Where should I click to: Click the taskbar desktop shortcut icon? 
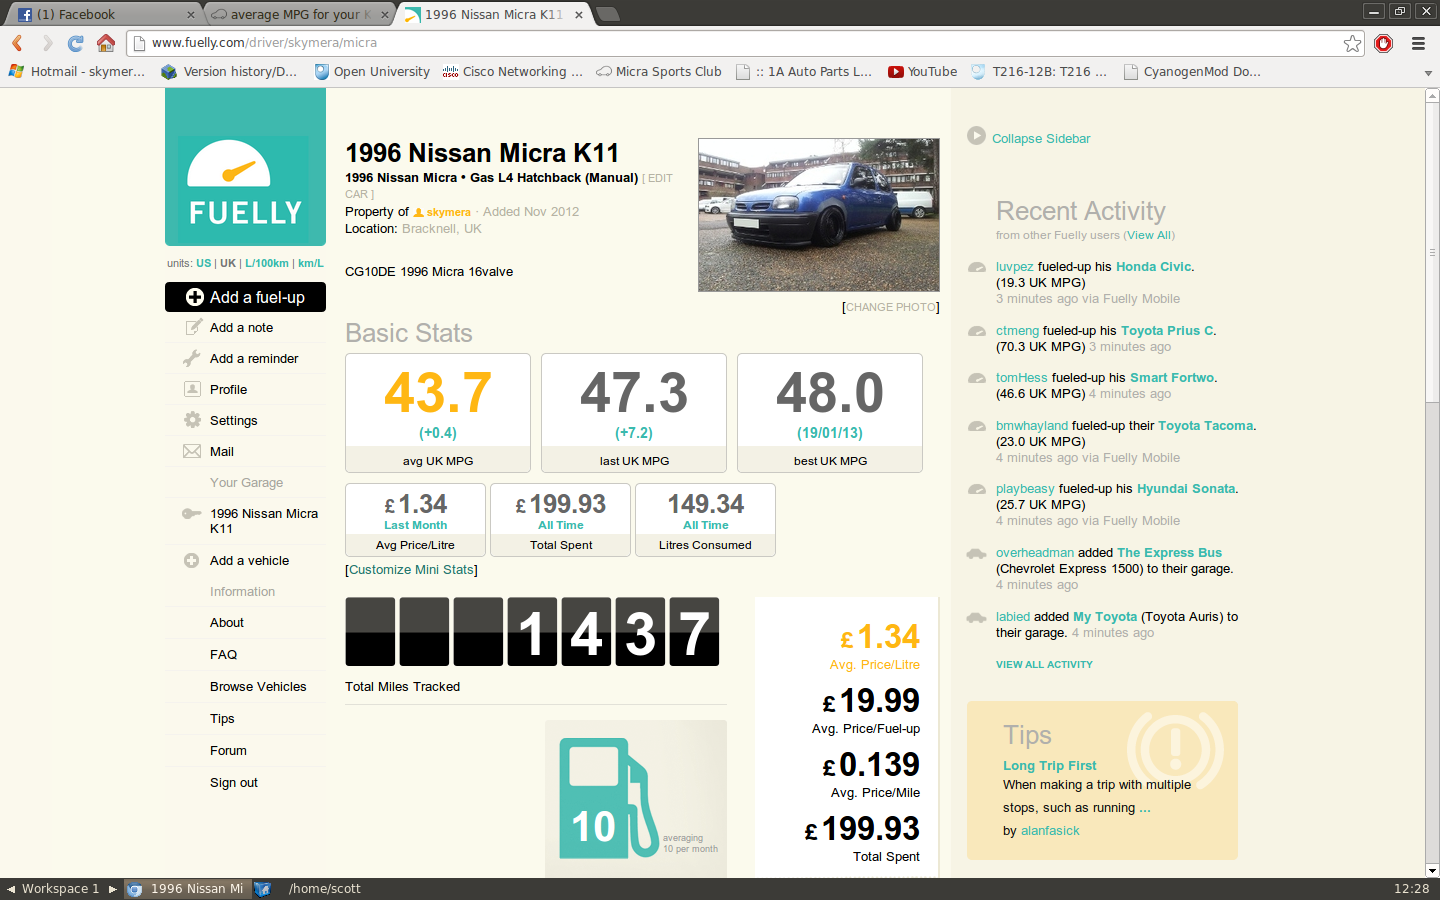pos(263,888)
